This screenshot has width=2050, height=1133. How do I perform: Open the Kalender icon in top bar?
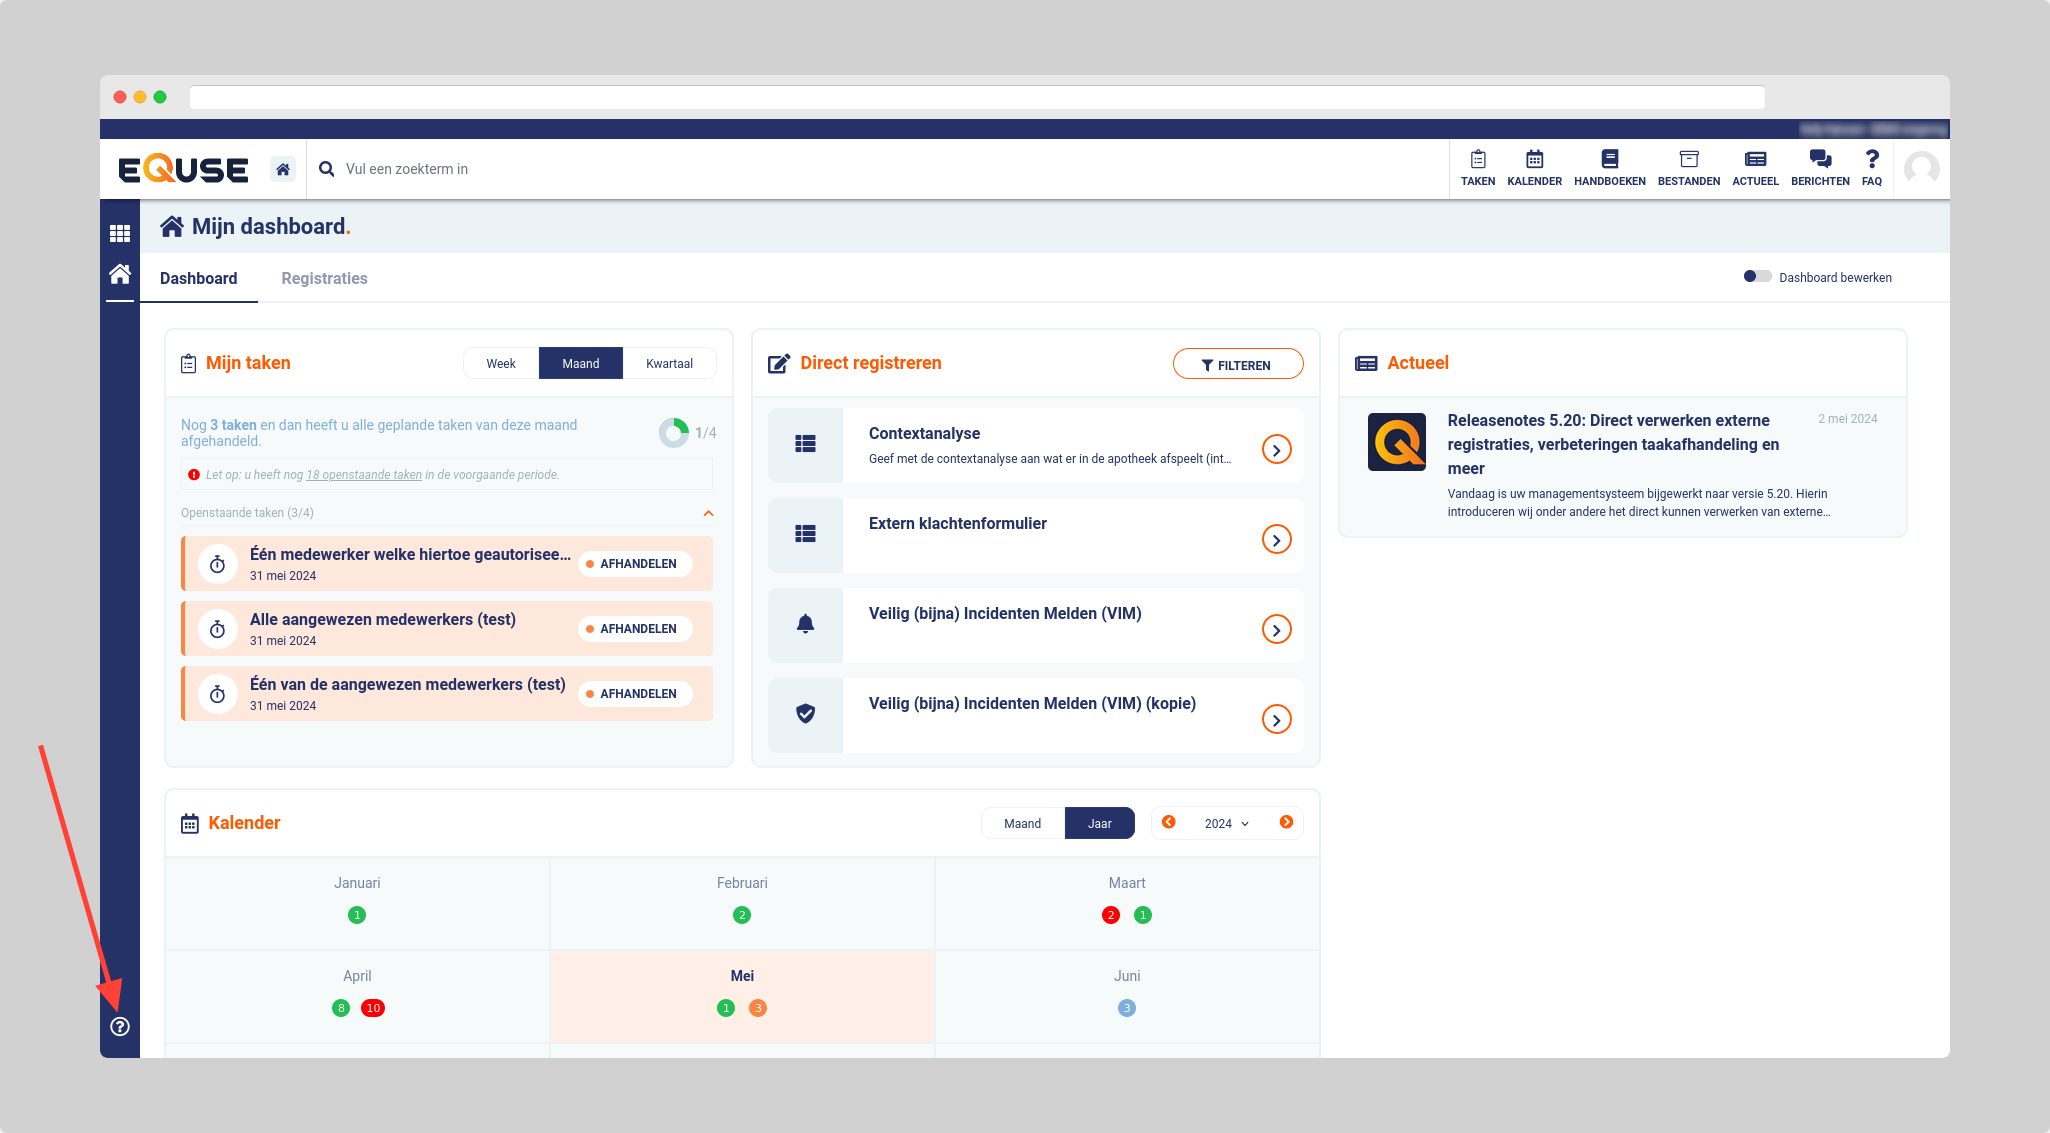pos(1534,167)
